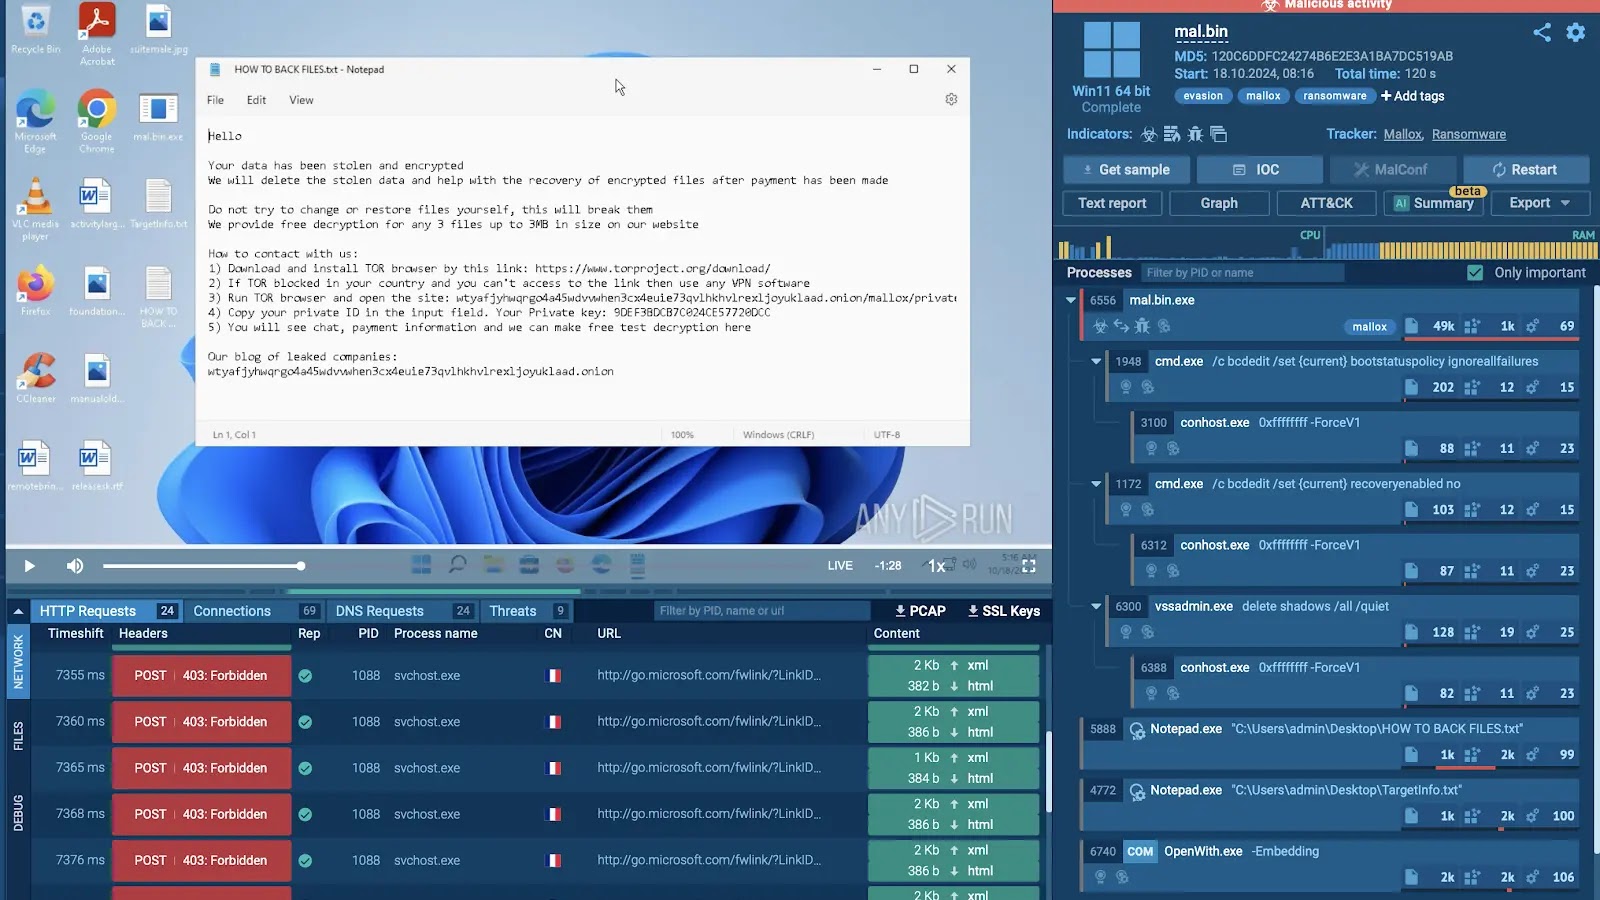Open Notepad's Edit menu
The height and width of the screenshot is (900, 1600).
point(256,100)
